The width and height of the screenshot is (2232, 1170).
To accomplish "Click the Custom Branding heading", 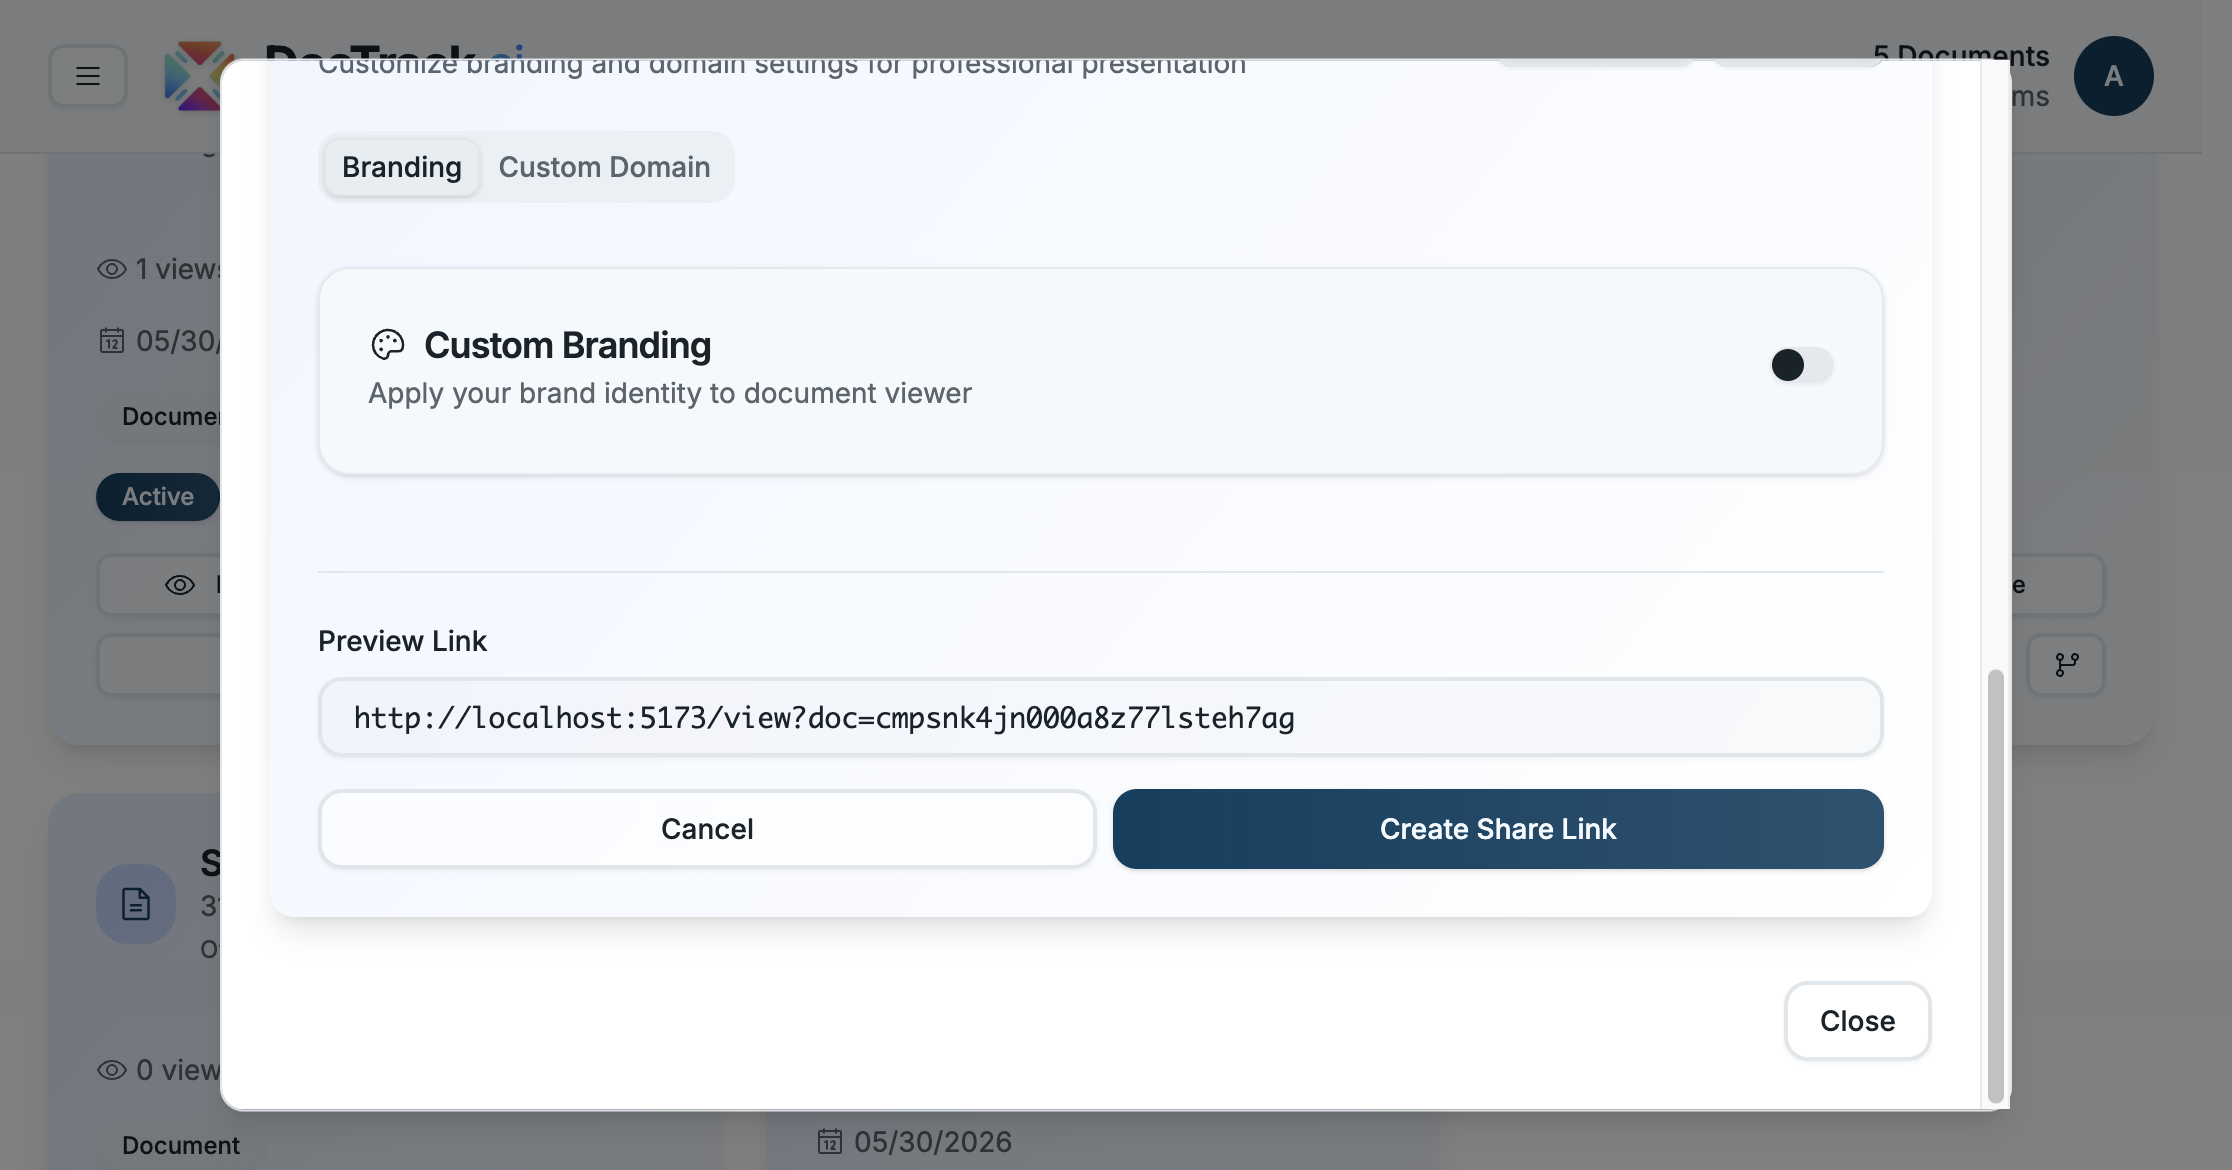I will click(x=567, y=345).
